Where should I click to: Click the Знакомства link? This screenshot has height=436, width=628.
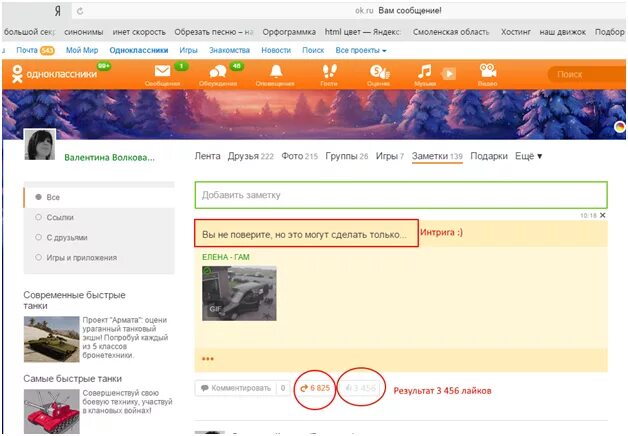[229, 50]
